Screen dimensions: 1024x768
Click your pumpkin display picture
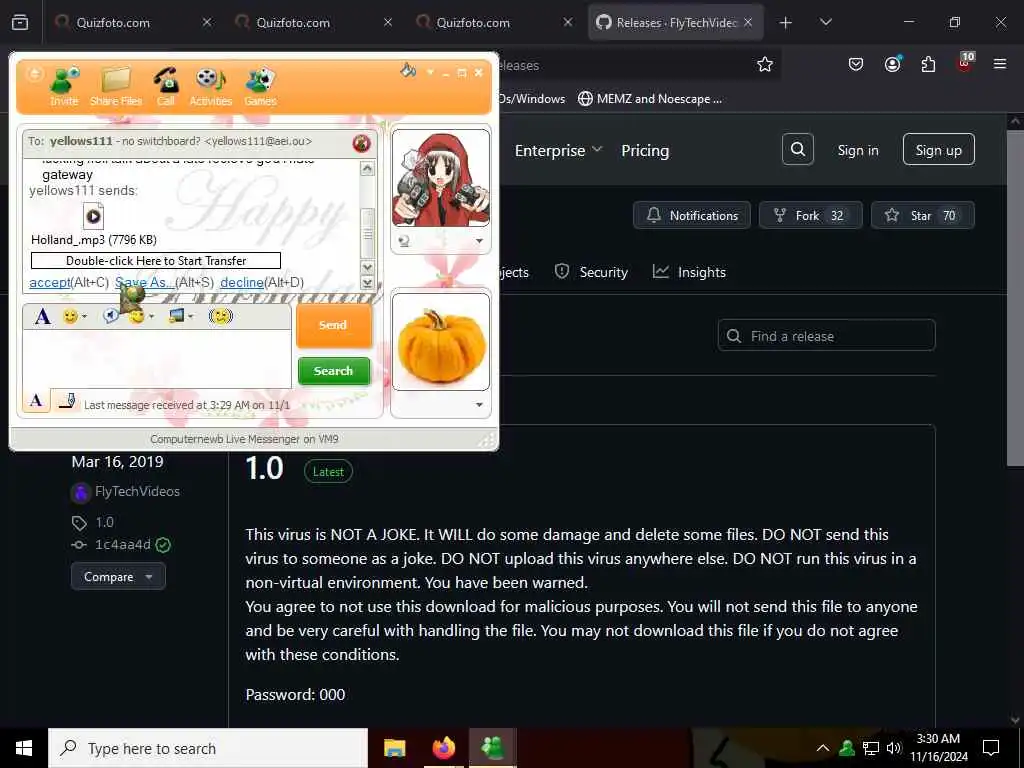[x=441, y=342]
